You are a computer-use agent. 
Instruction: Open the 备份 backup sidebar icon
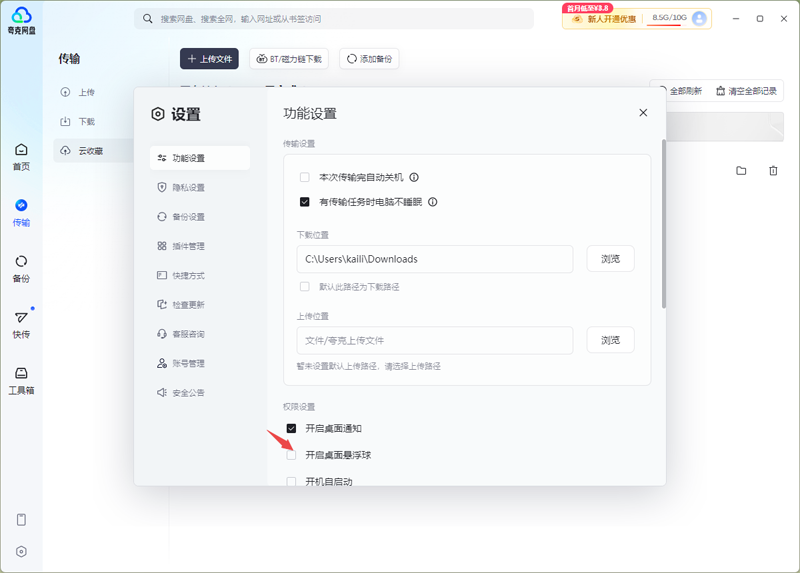tap(21, 267)
